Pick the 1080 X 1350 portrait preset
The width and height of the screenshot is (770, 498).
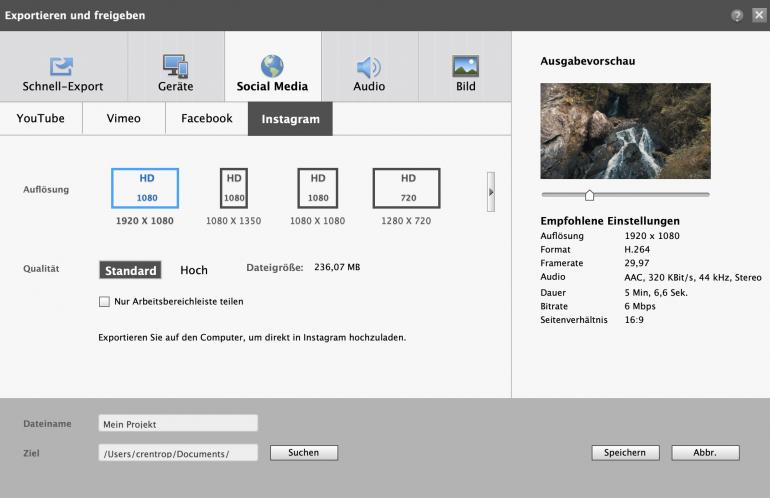[x=233, y=188]
